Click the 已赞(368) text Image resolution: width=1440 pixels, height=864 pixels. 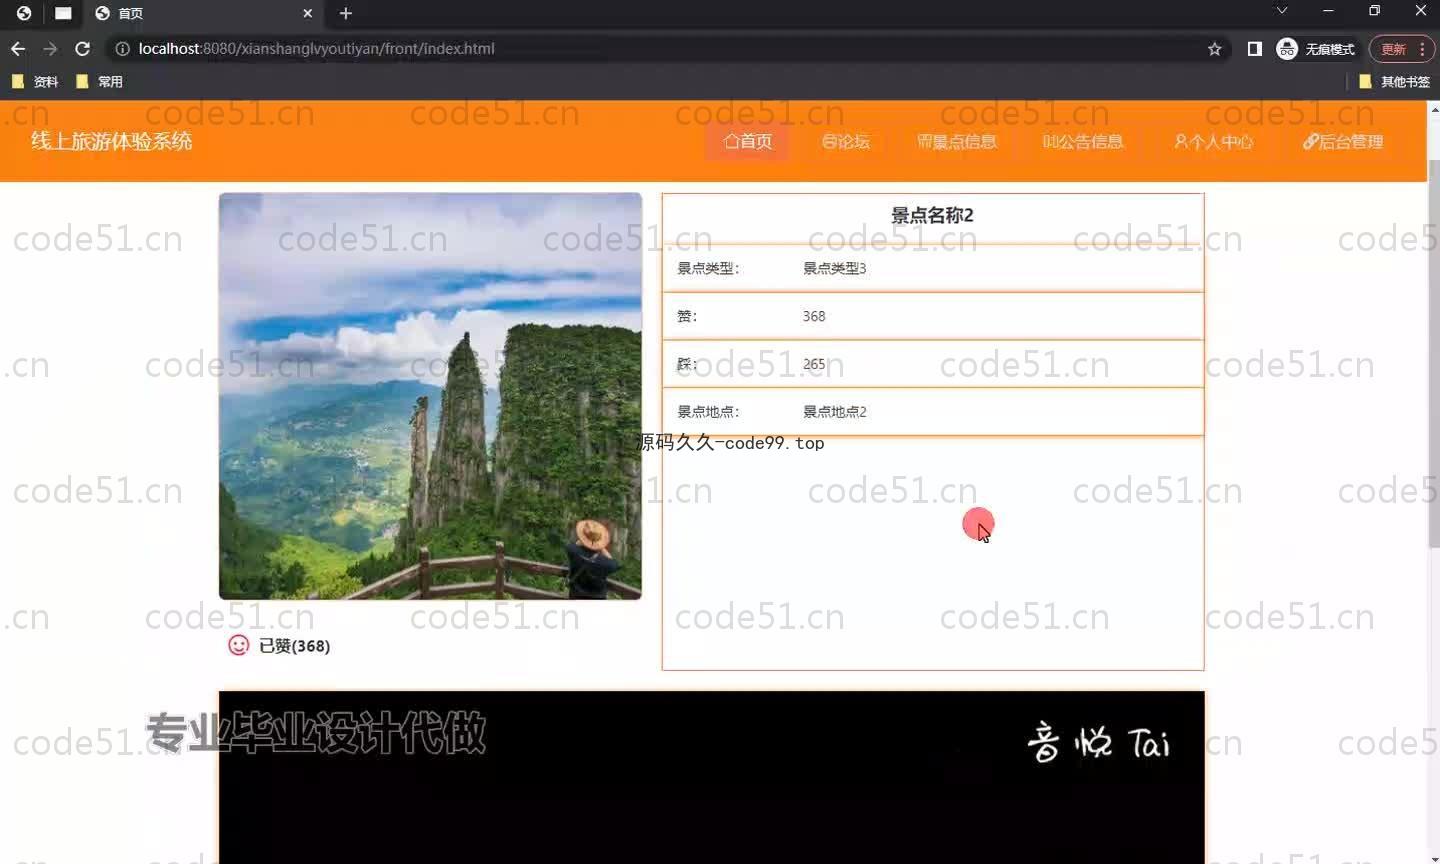tap(294, 646)
